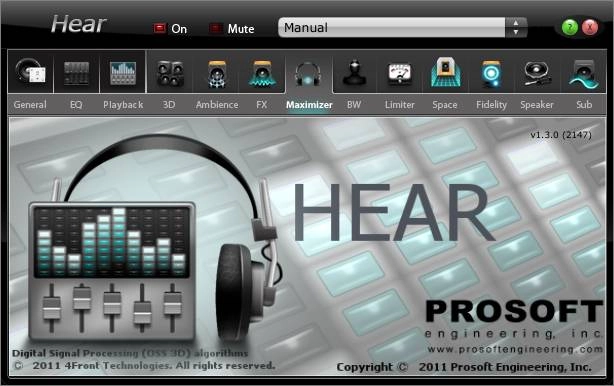Click the 2011 Prosoft Engineering copyright text

[x=464, y=367]
